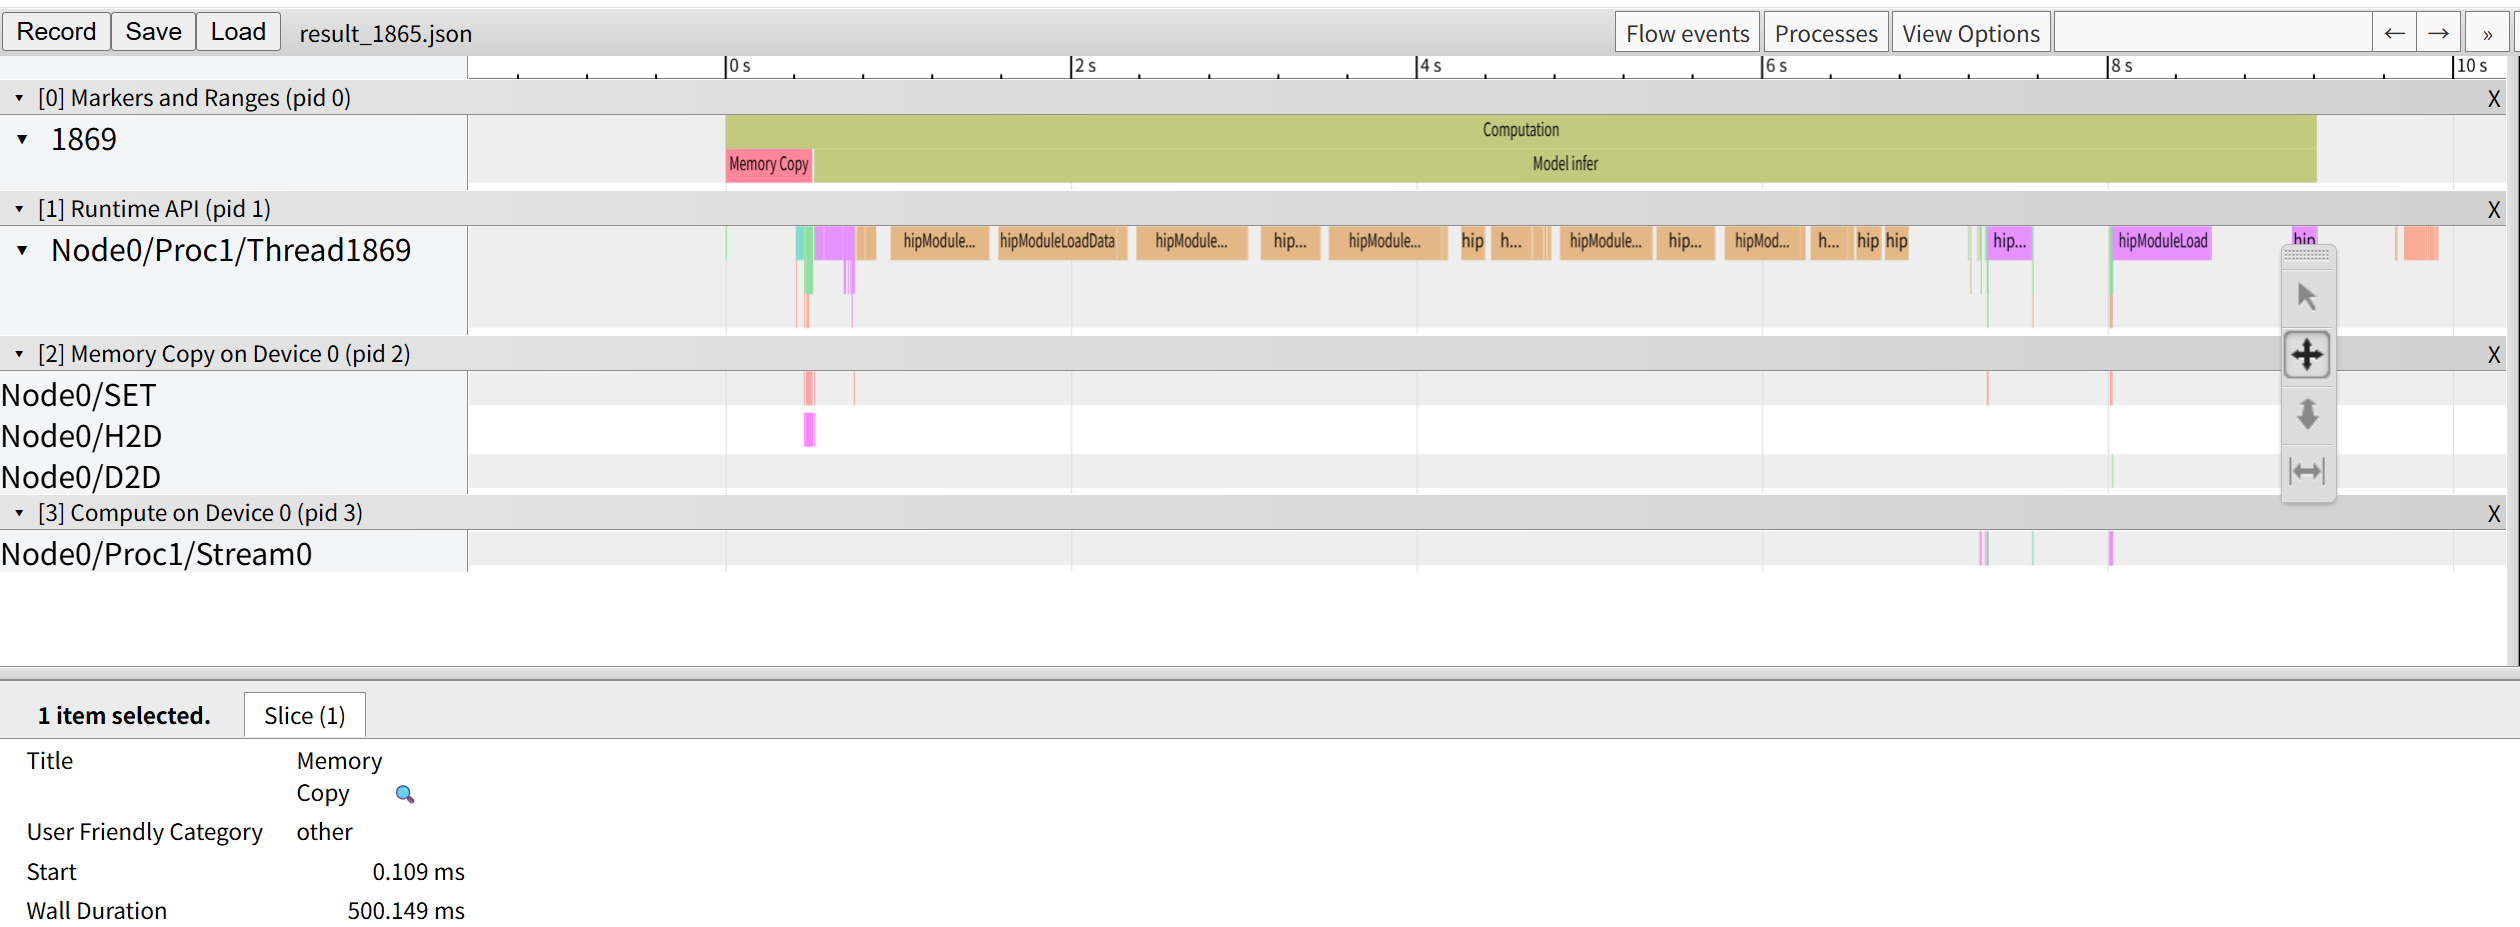Image resolution: width=2520 pixels, height=927 pixels.
Task: Click the magnifier beside Memory Copy title
Action: (x=404, y=793)
